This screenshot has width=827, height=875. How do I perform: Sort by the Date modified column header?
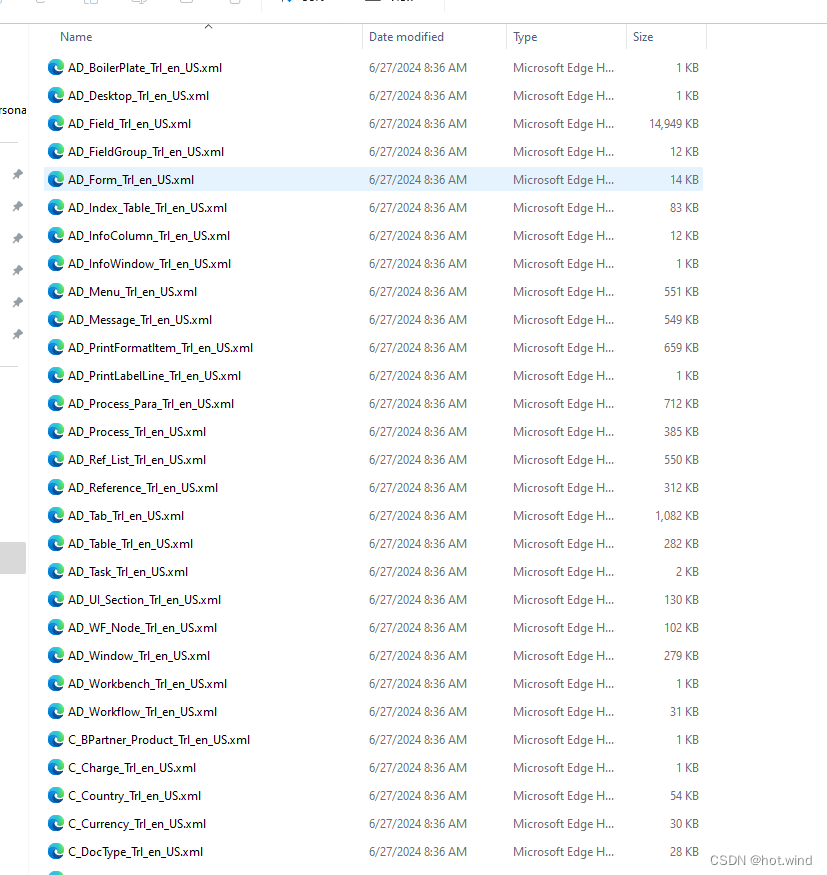click(406, 37)
